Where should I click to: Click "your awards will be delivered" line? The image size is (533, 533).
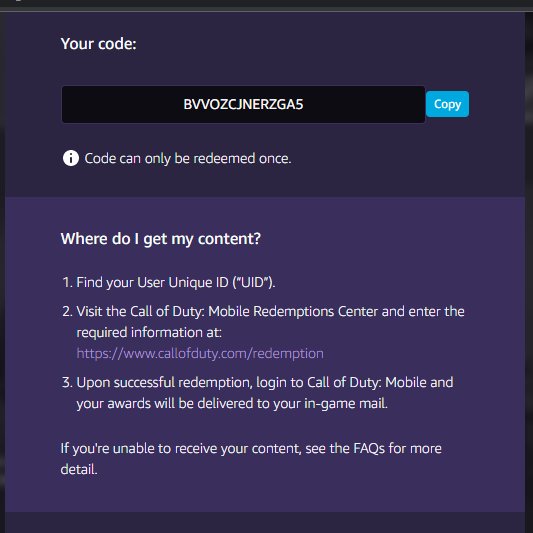click(x=232, y=403)
